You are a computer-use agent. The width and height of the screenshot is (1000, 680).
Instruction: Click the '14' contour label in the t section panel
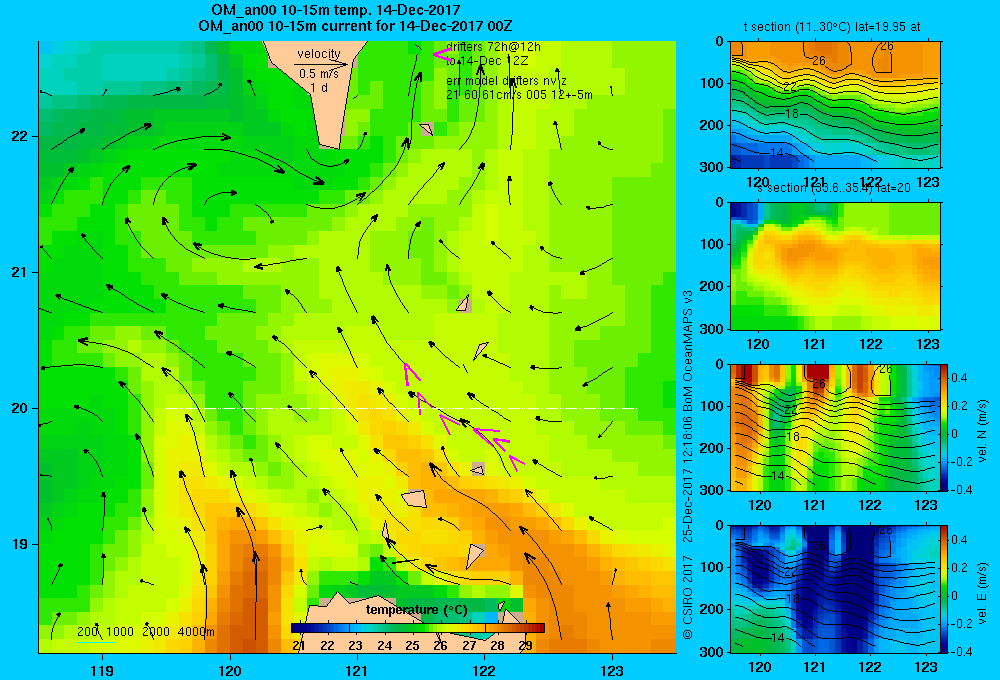click(776, 153)
